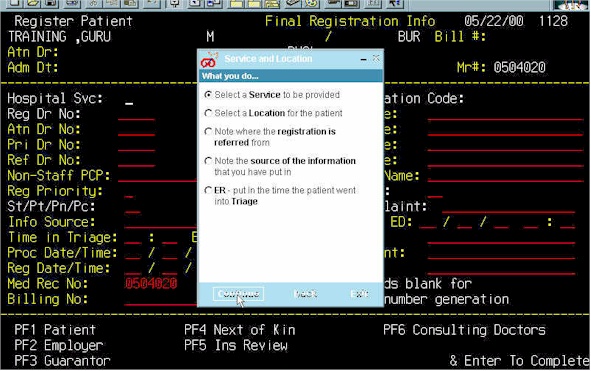Image resolution: width=591 pixels, height=371 pixels.
Task: Choose the 'Location for the patient' radio option
Action: (208, 113)
